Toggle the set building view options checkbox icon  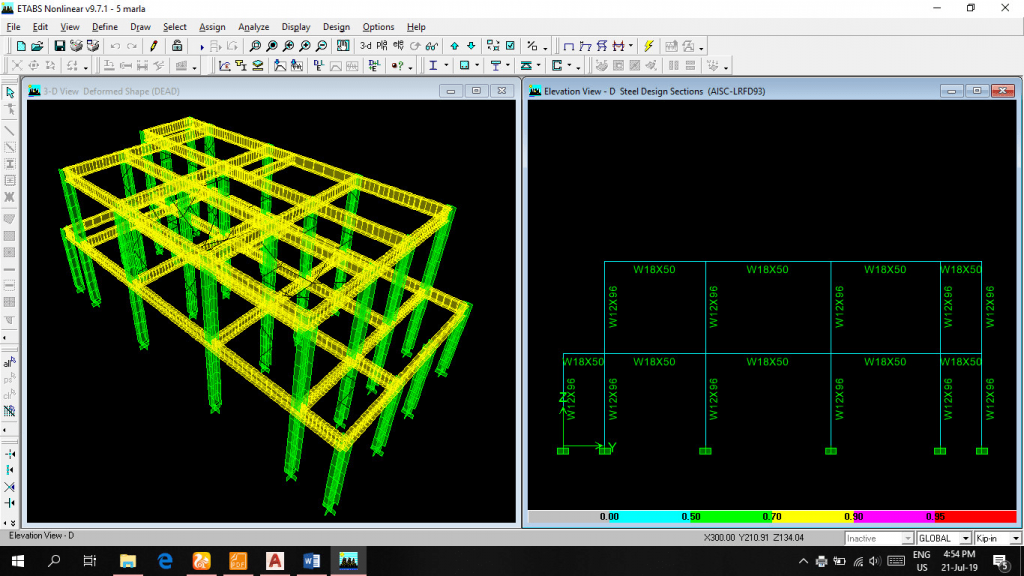[x=510, y=46]
